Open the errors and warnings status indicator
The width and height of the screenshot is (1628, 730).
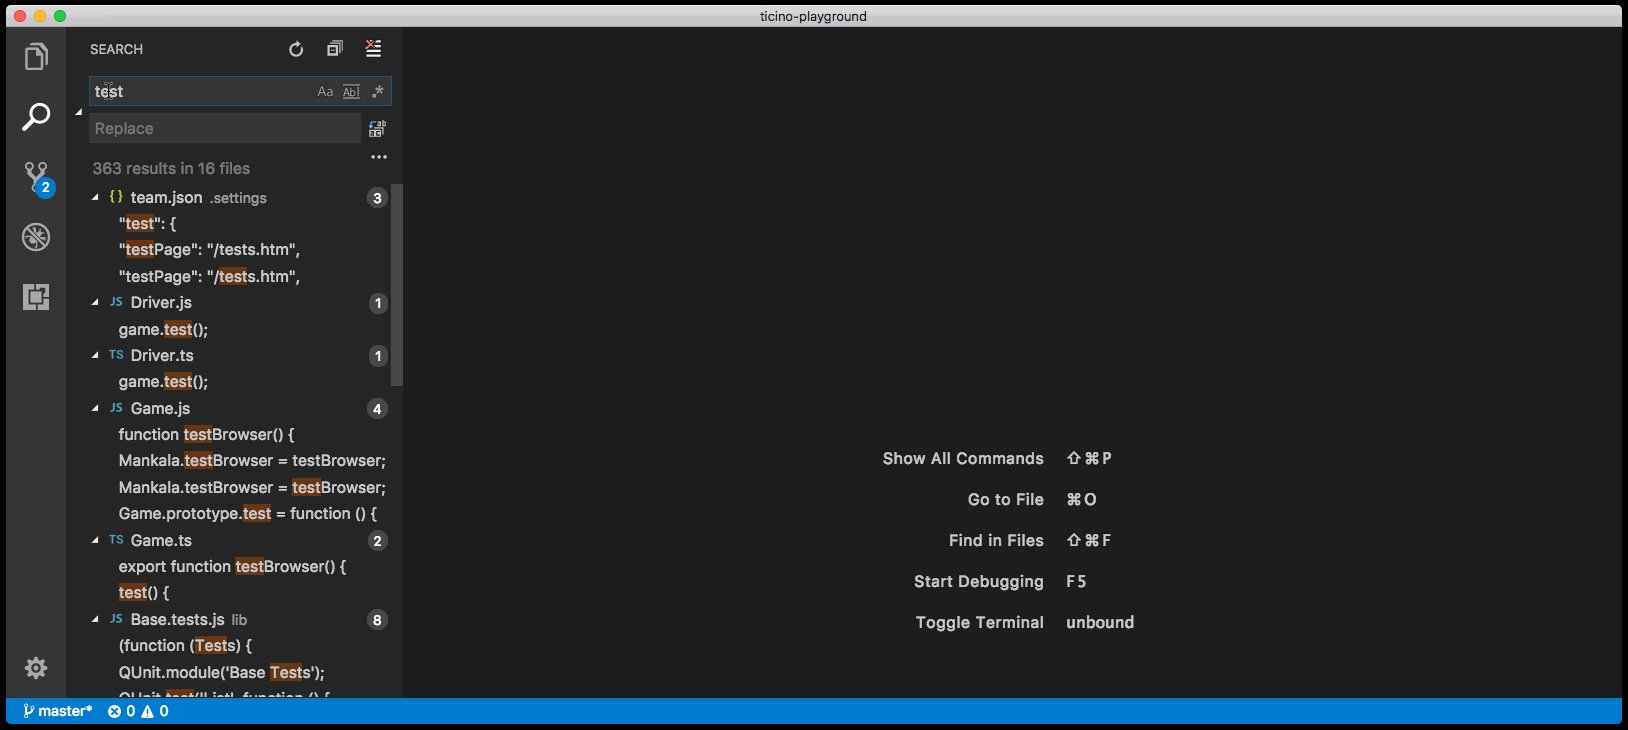(138, 711)
